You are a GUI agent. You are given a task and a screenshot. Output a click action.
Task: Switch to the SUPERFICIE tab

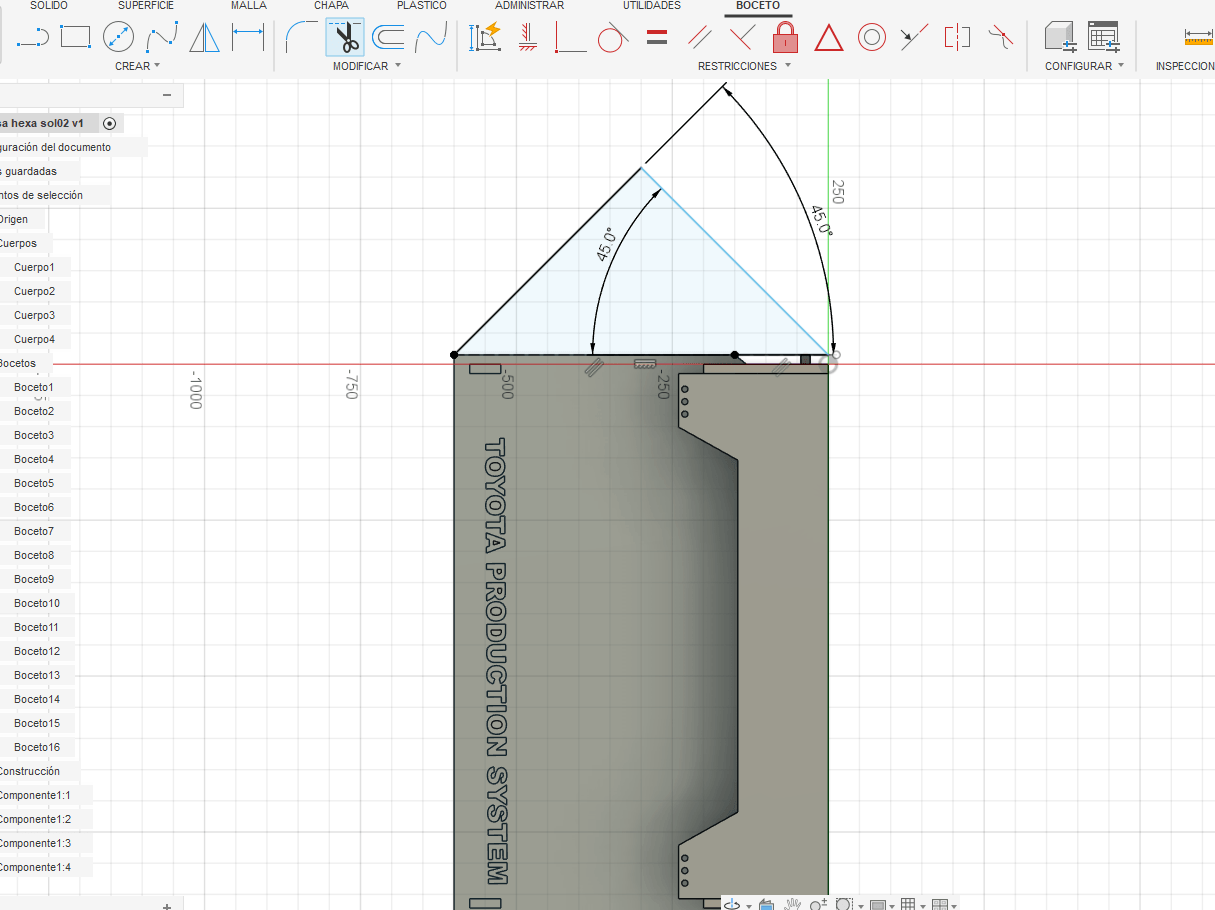146,6
